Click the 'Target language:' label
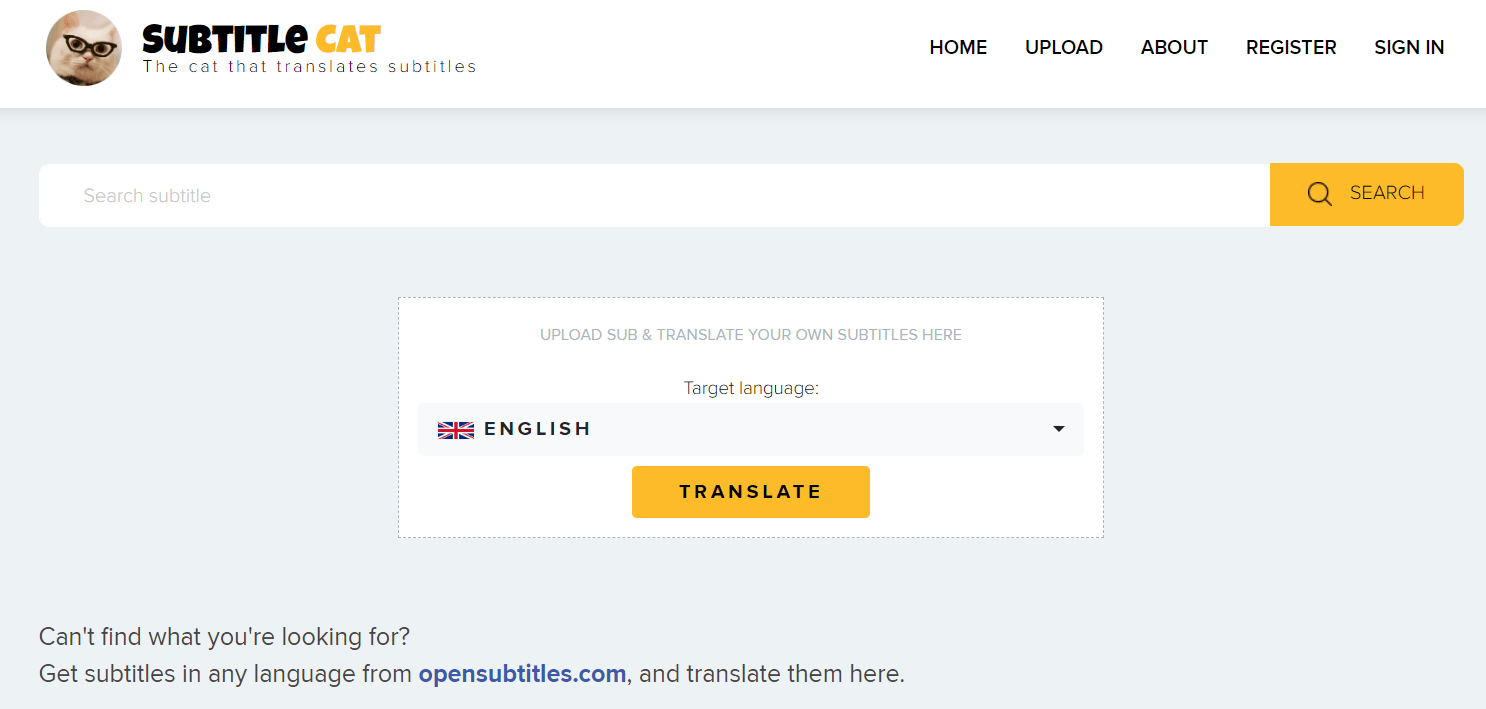Viewport: 1486px width, 709px height. (750, 388)
